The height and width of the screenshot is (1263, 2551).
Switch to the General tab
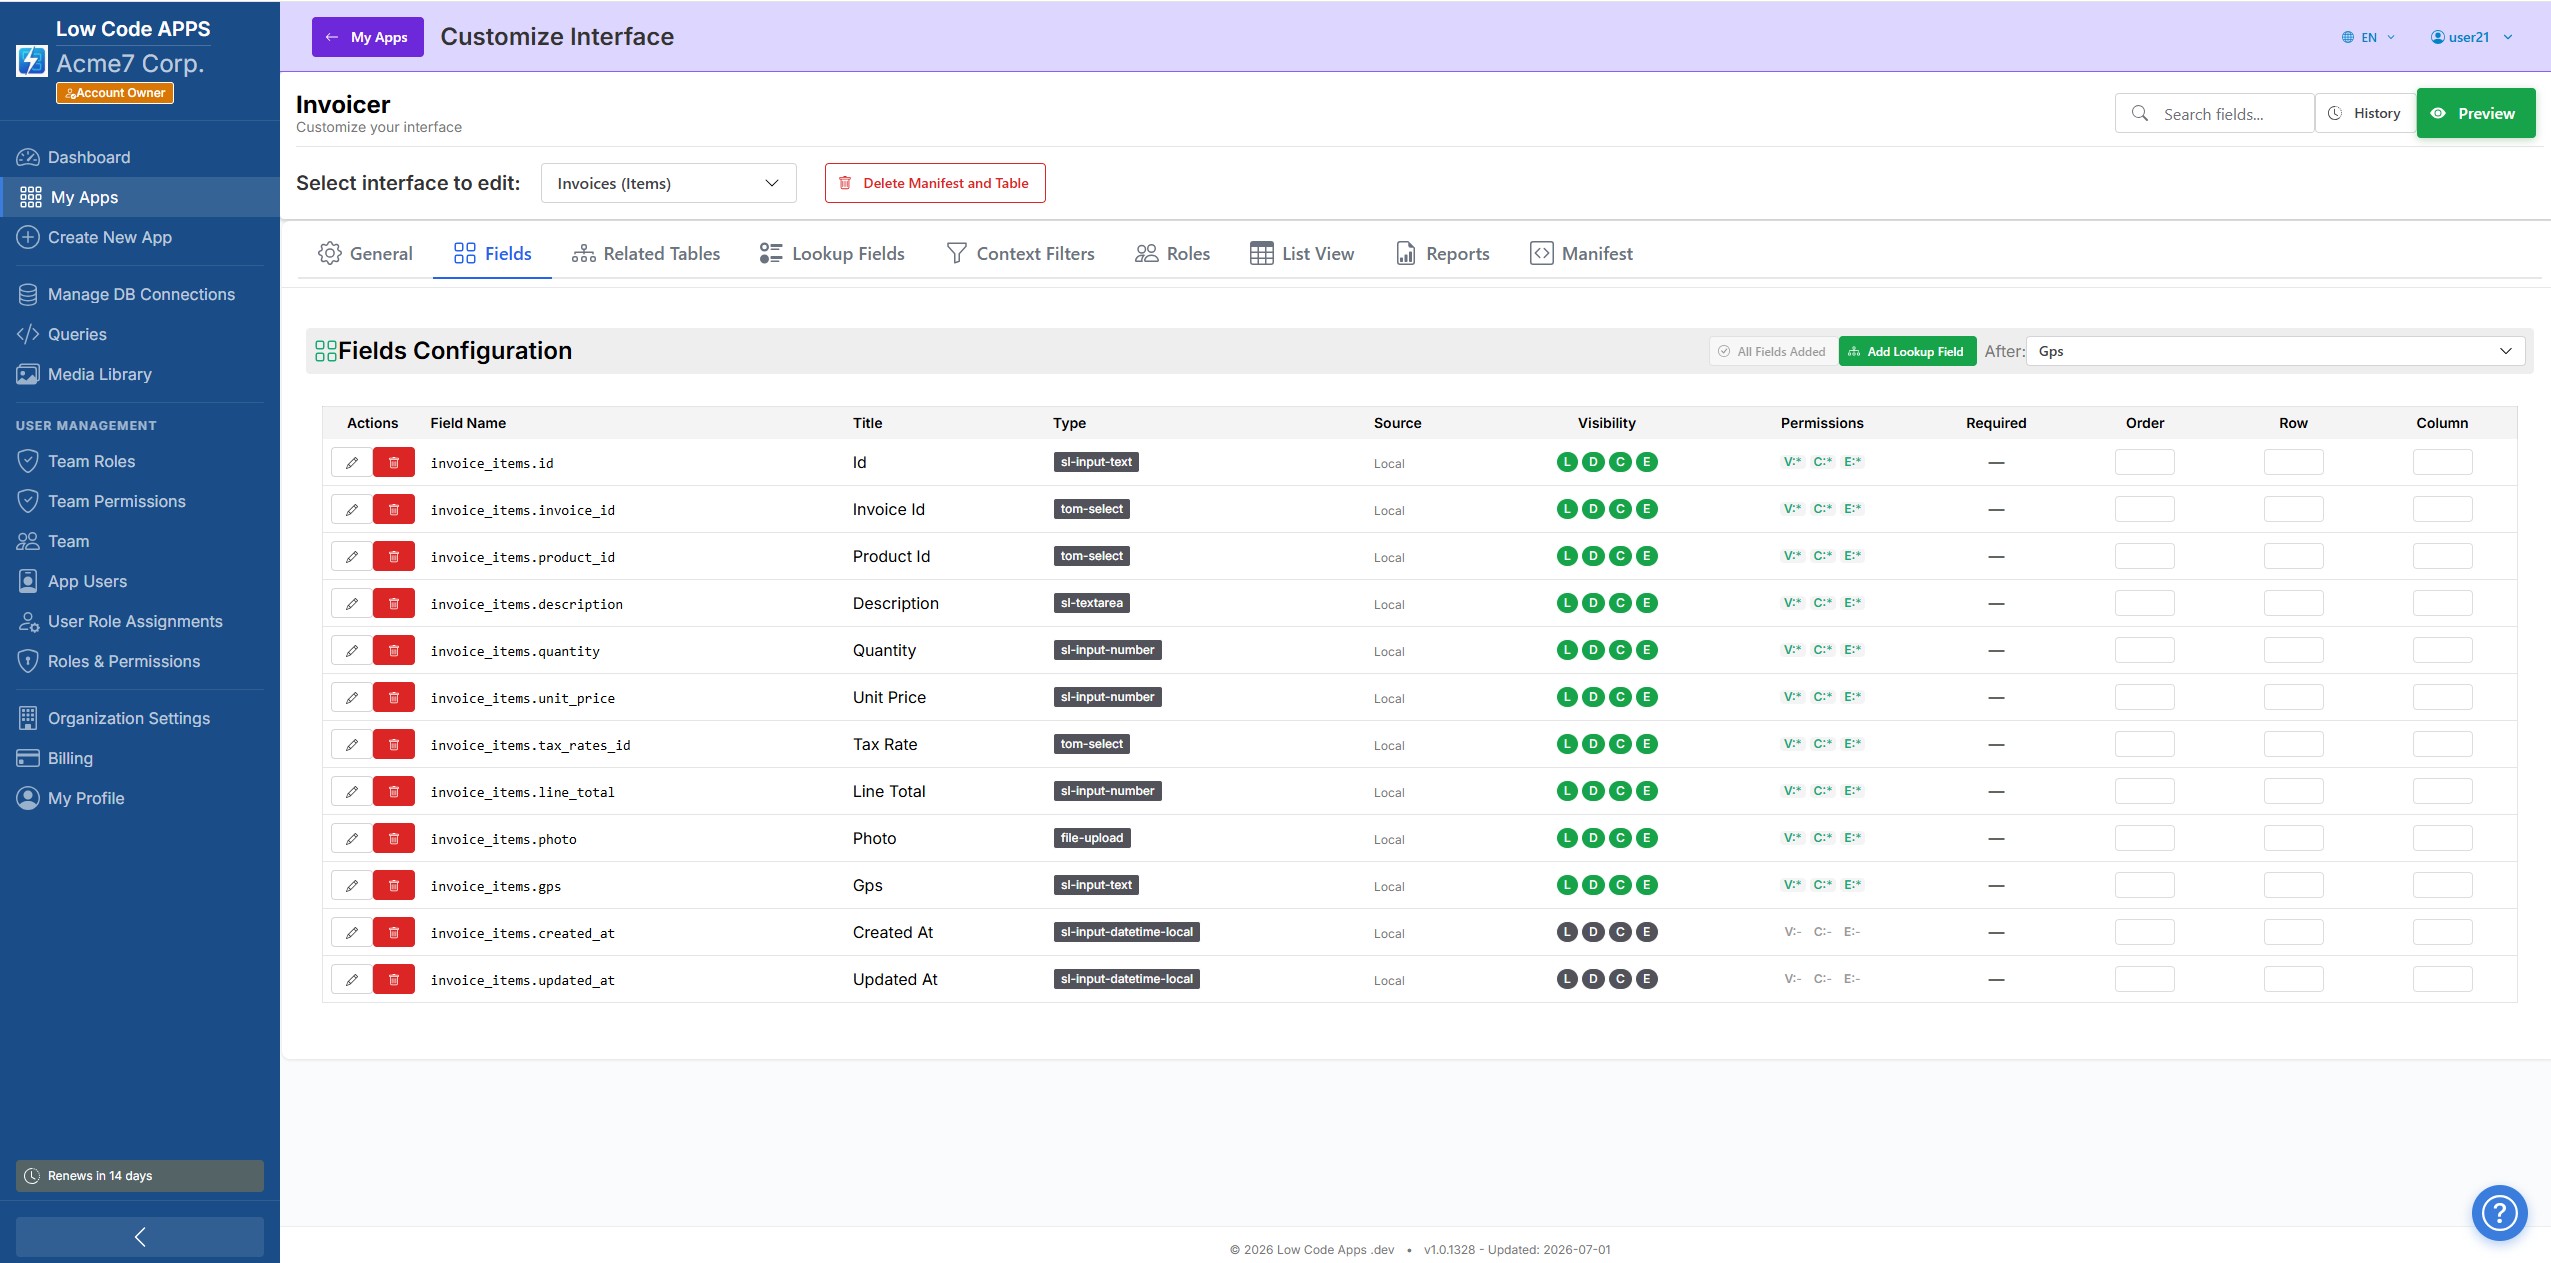[365, 254]
